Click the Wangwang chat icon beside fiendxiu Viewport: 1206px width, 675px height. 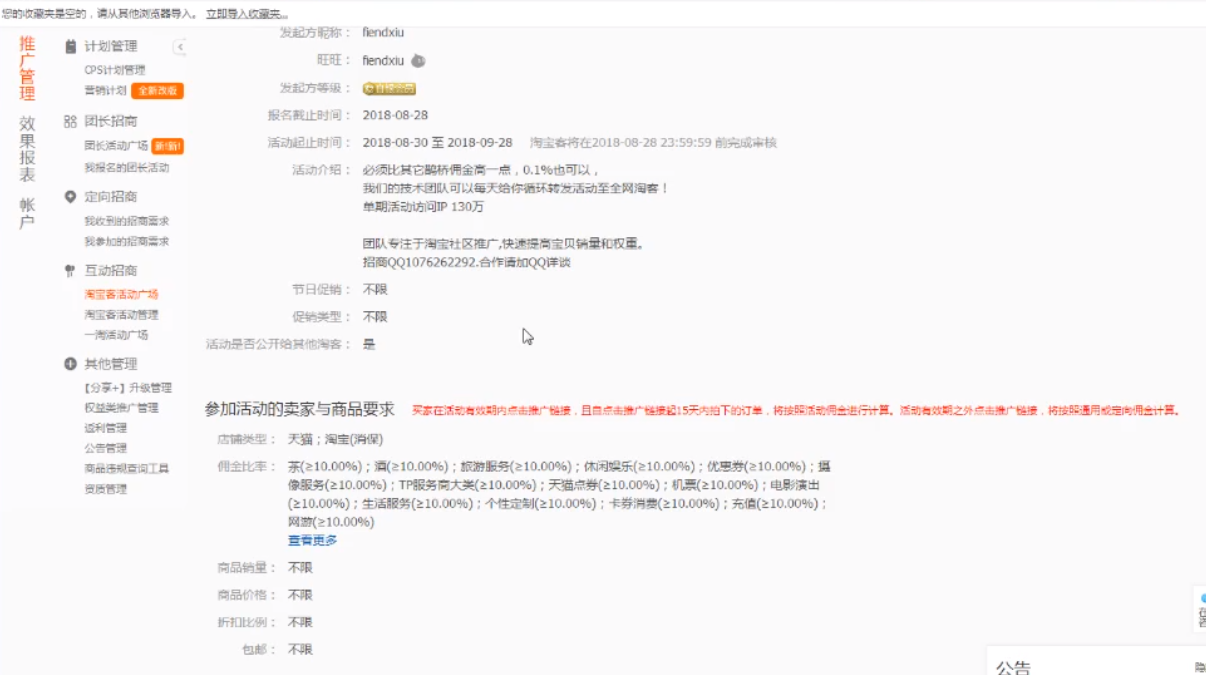[418, 61]
